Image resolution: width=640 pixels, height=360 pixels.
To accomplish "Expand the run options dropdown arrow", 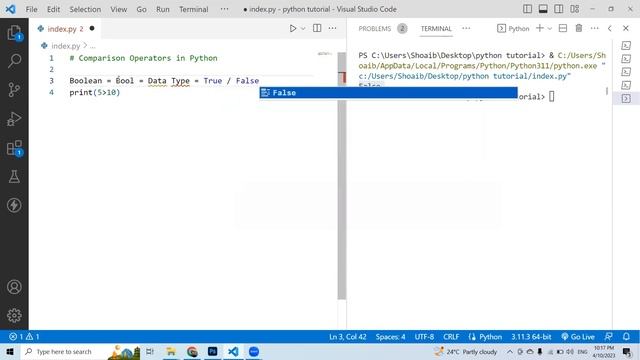I will point(303,29).
